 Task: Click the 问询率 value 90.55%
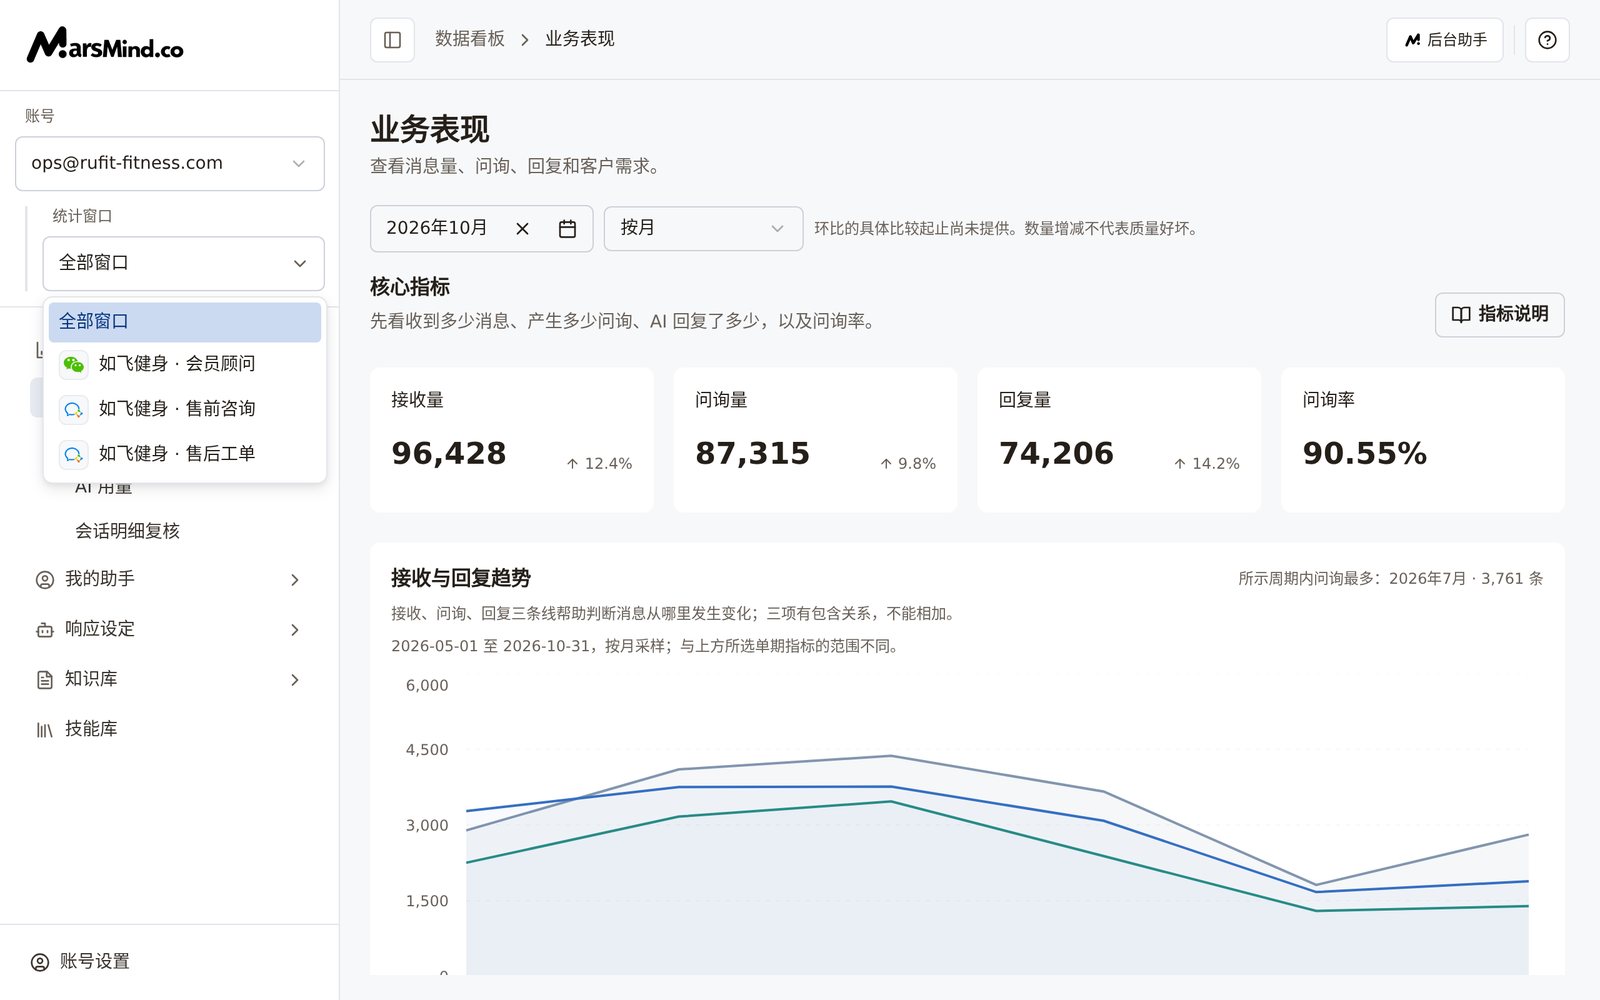[1365, 453]
